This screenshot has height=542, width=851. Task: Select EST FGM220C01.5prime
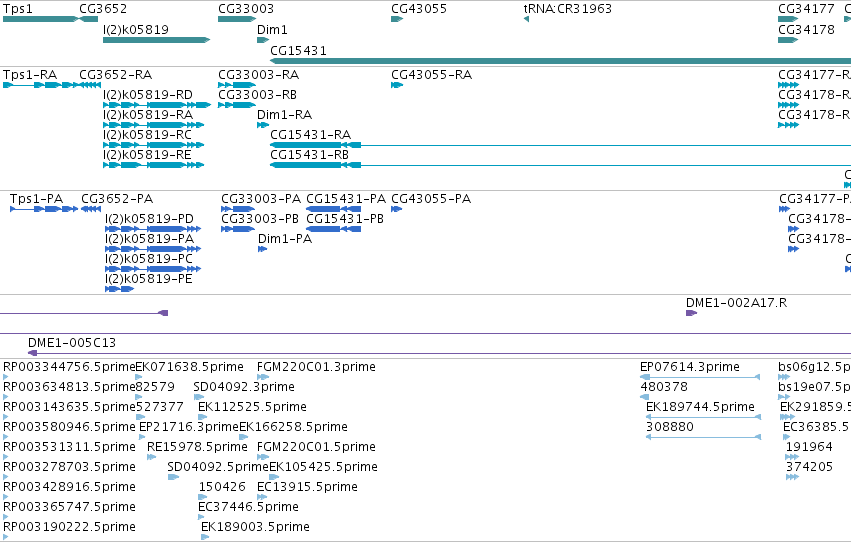(316, 447)
